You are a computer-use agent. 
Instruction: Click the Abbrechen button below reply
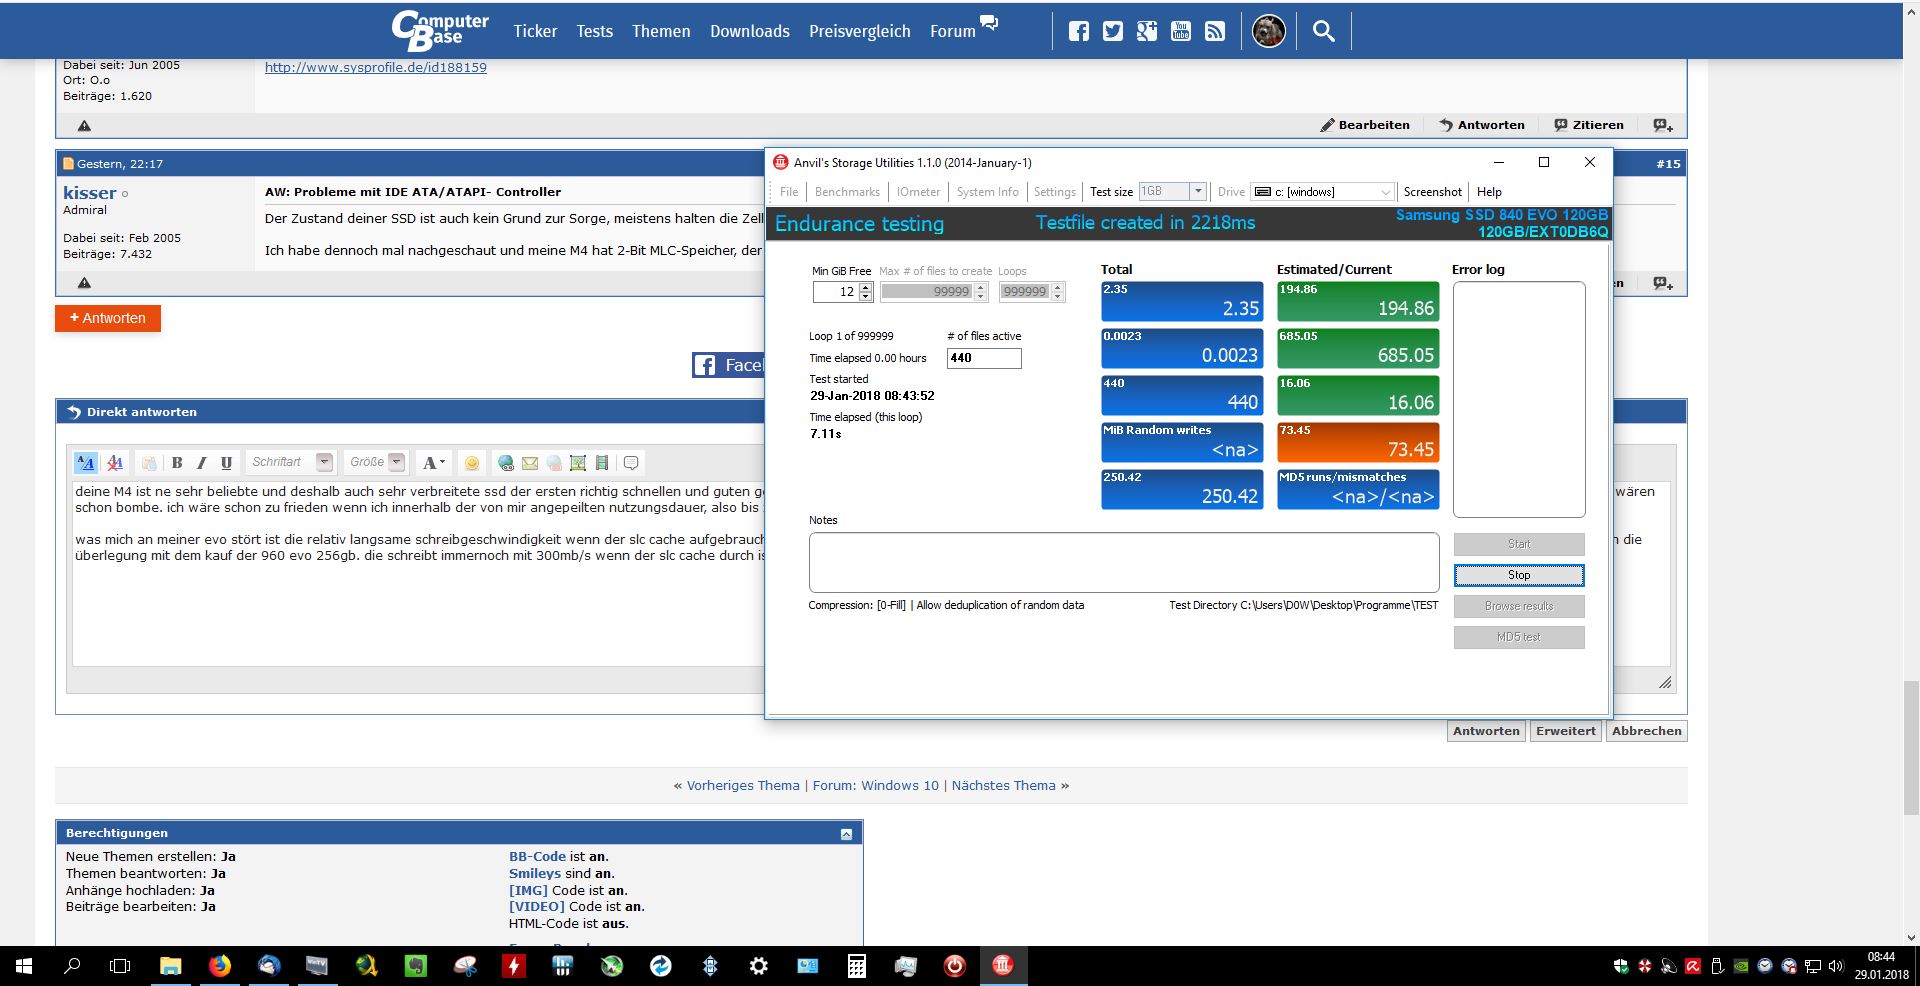[1647, 731]
